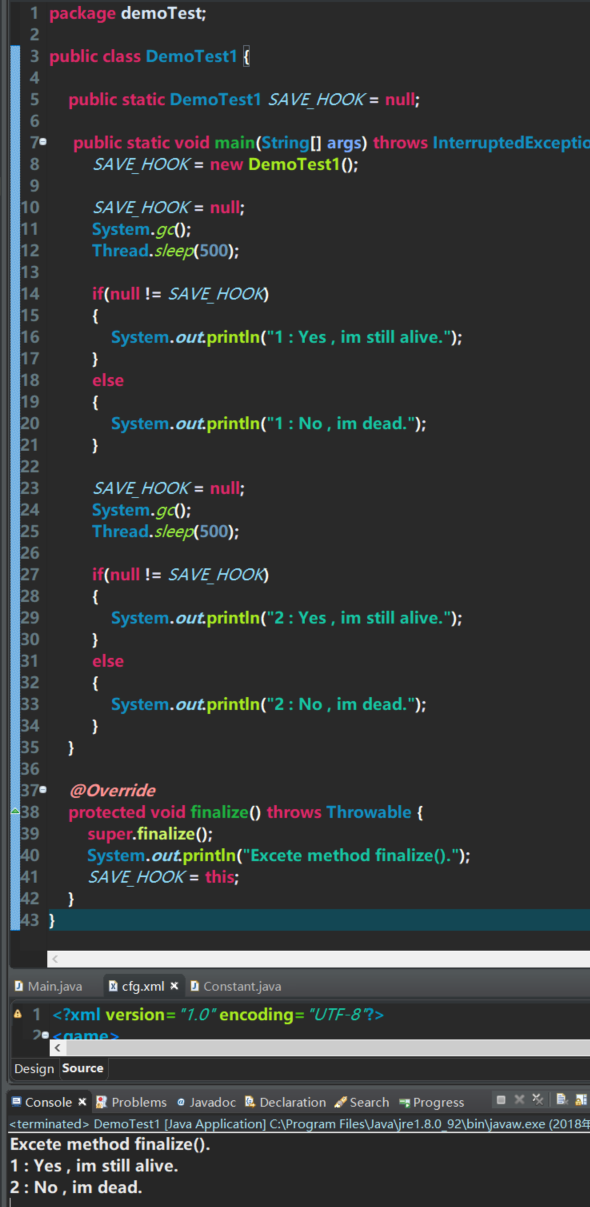Click Remove Launch icon in Console toolbar
Image resolution: width=590 pixels, height=1207 pixels.
point(519,1100)
